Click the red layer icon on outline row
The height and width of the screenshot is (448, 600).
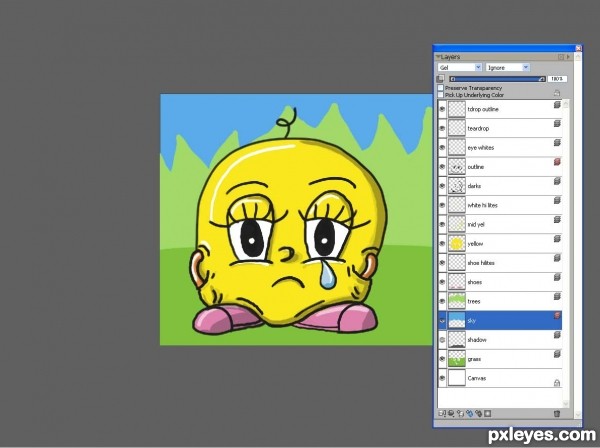557,162
